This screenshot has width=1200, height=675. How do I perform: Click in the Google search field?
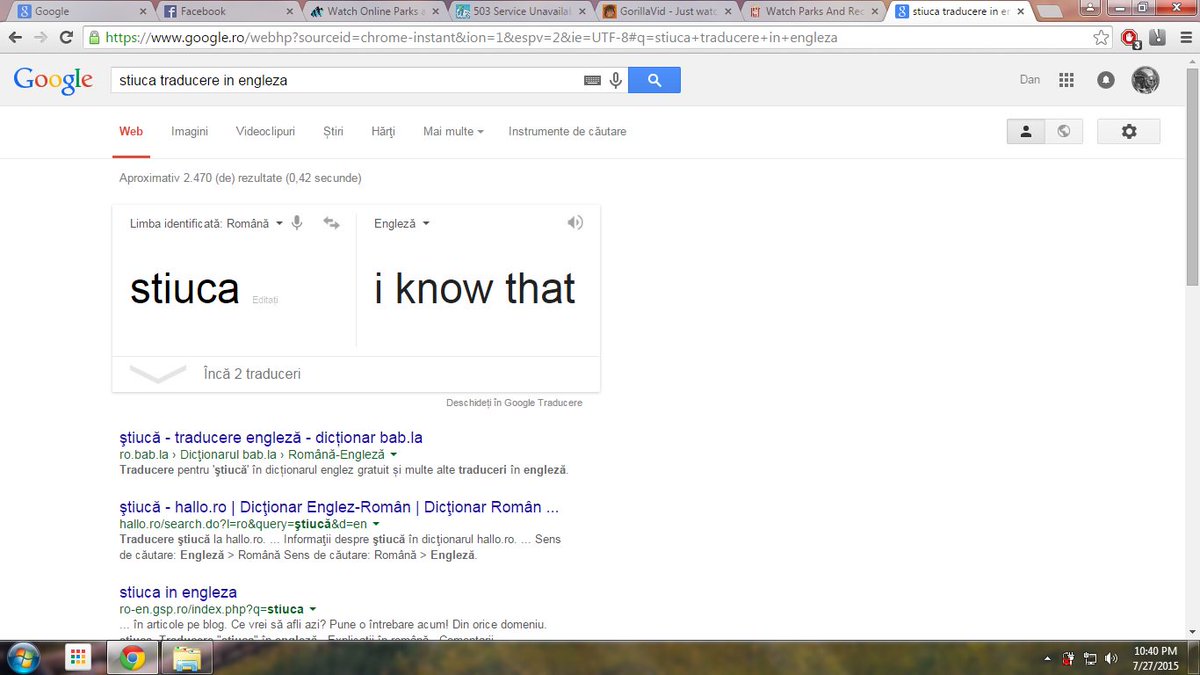[x=347, y=80]
